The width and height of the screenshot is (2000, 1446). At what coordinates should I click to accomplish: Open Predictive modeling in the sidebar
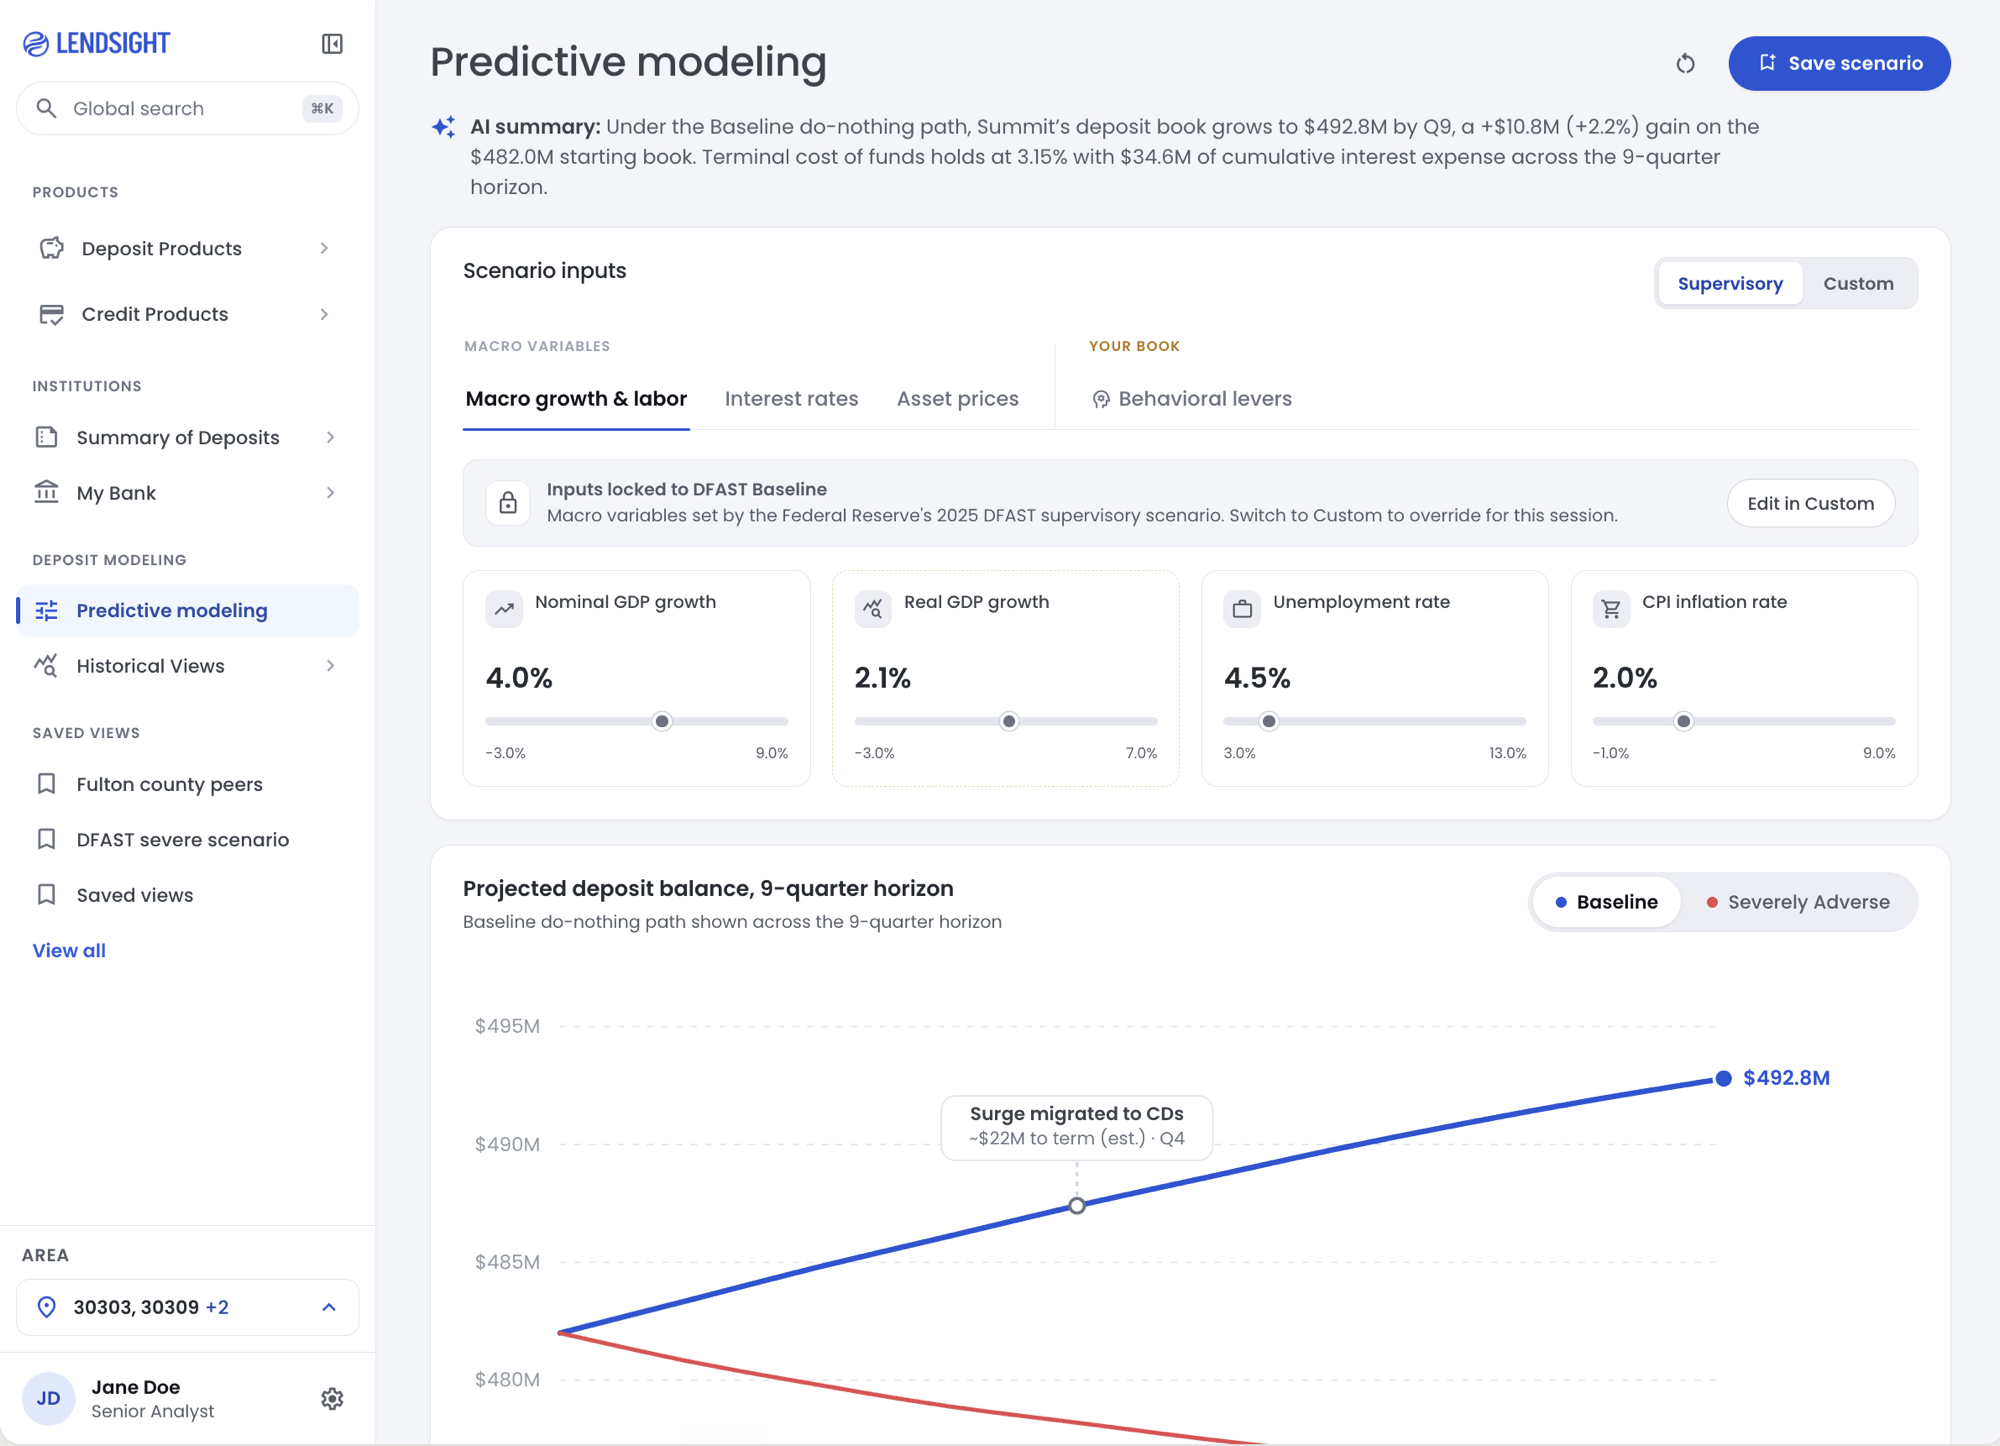pos(188,610)
